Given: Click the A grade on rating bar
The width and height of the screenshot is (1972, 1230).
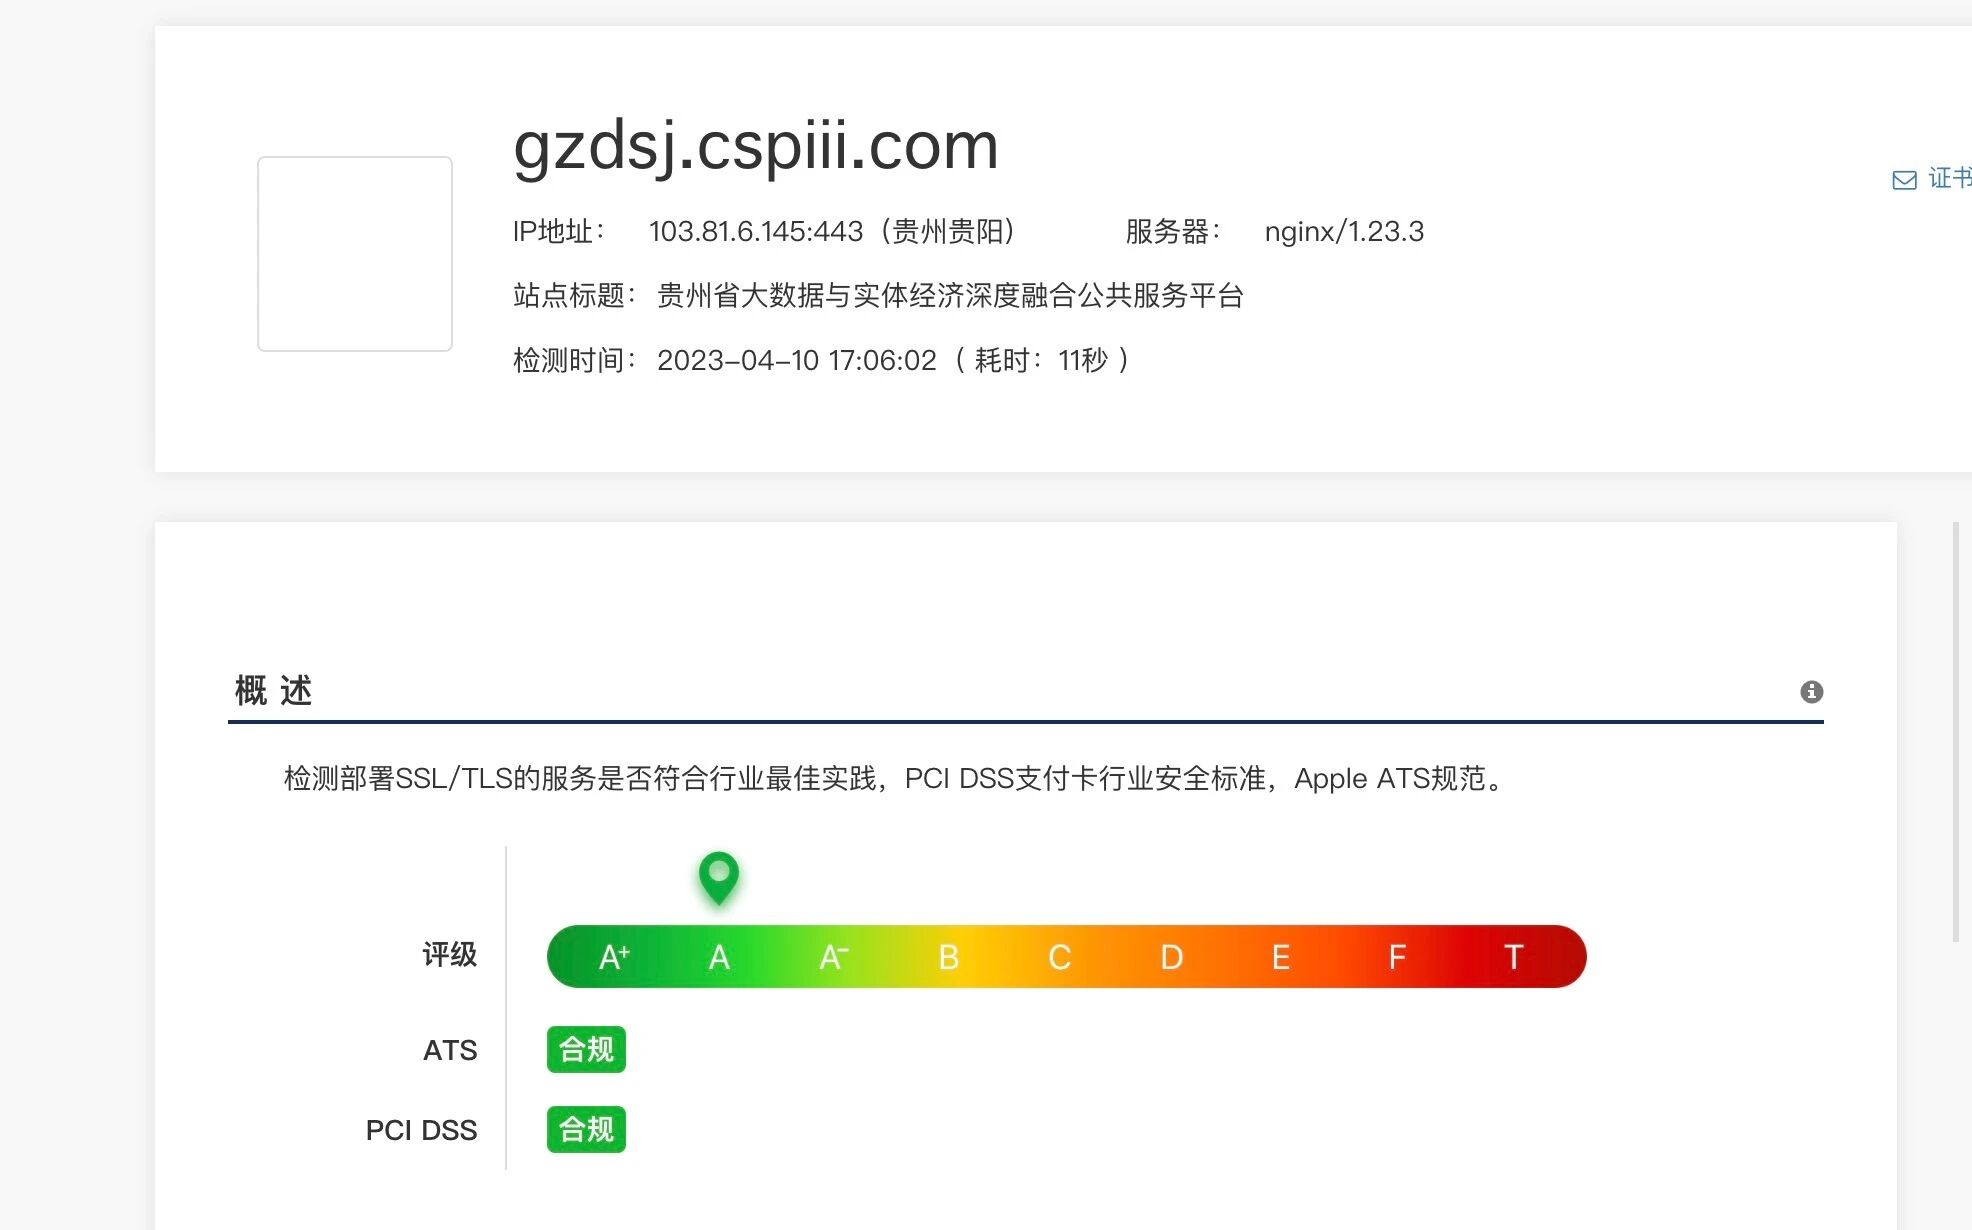Looking at the screenshot, I should point(719,957).
